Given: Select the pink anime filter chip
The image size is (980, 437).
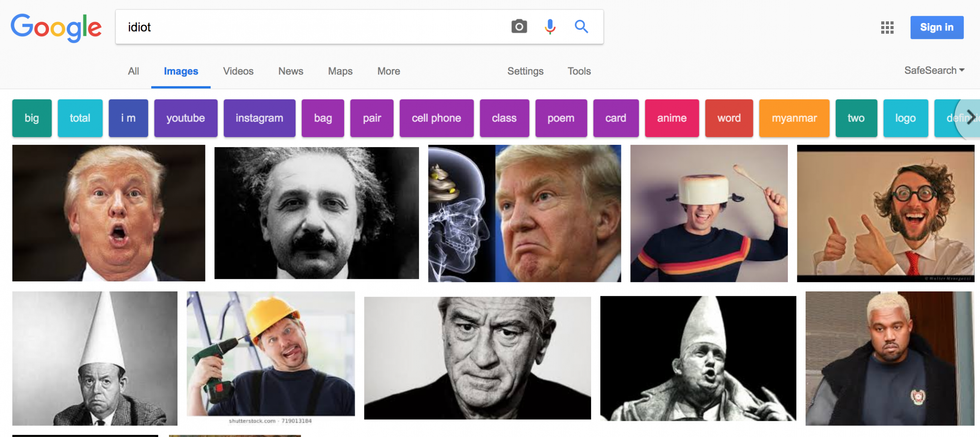Looking at the screenshot, I should (x=672, y=118).
